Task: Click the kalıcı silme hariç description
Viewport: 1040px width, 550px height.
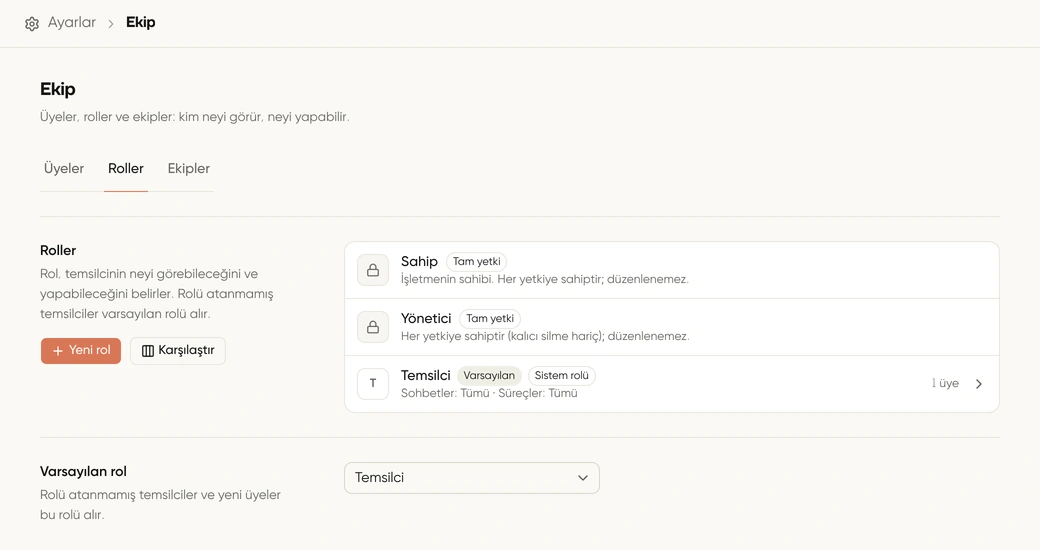Action: tap(545, 336)
